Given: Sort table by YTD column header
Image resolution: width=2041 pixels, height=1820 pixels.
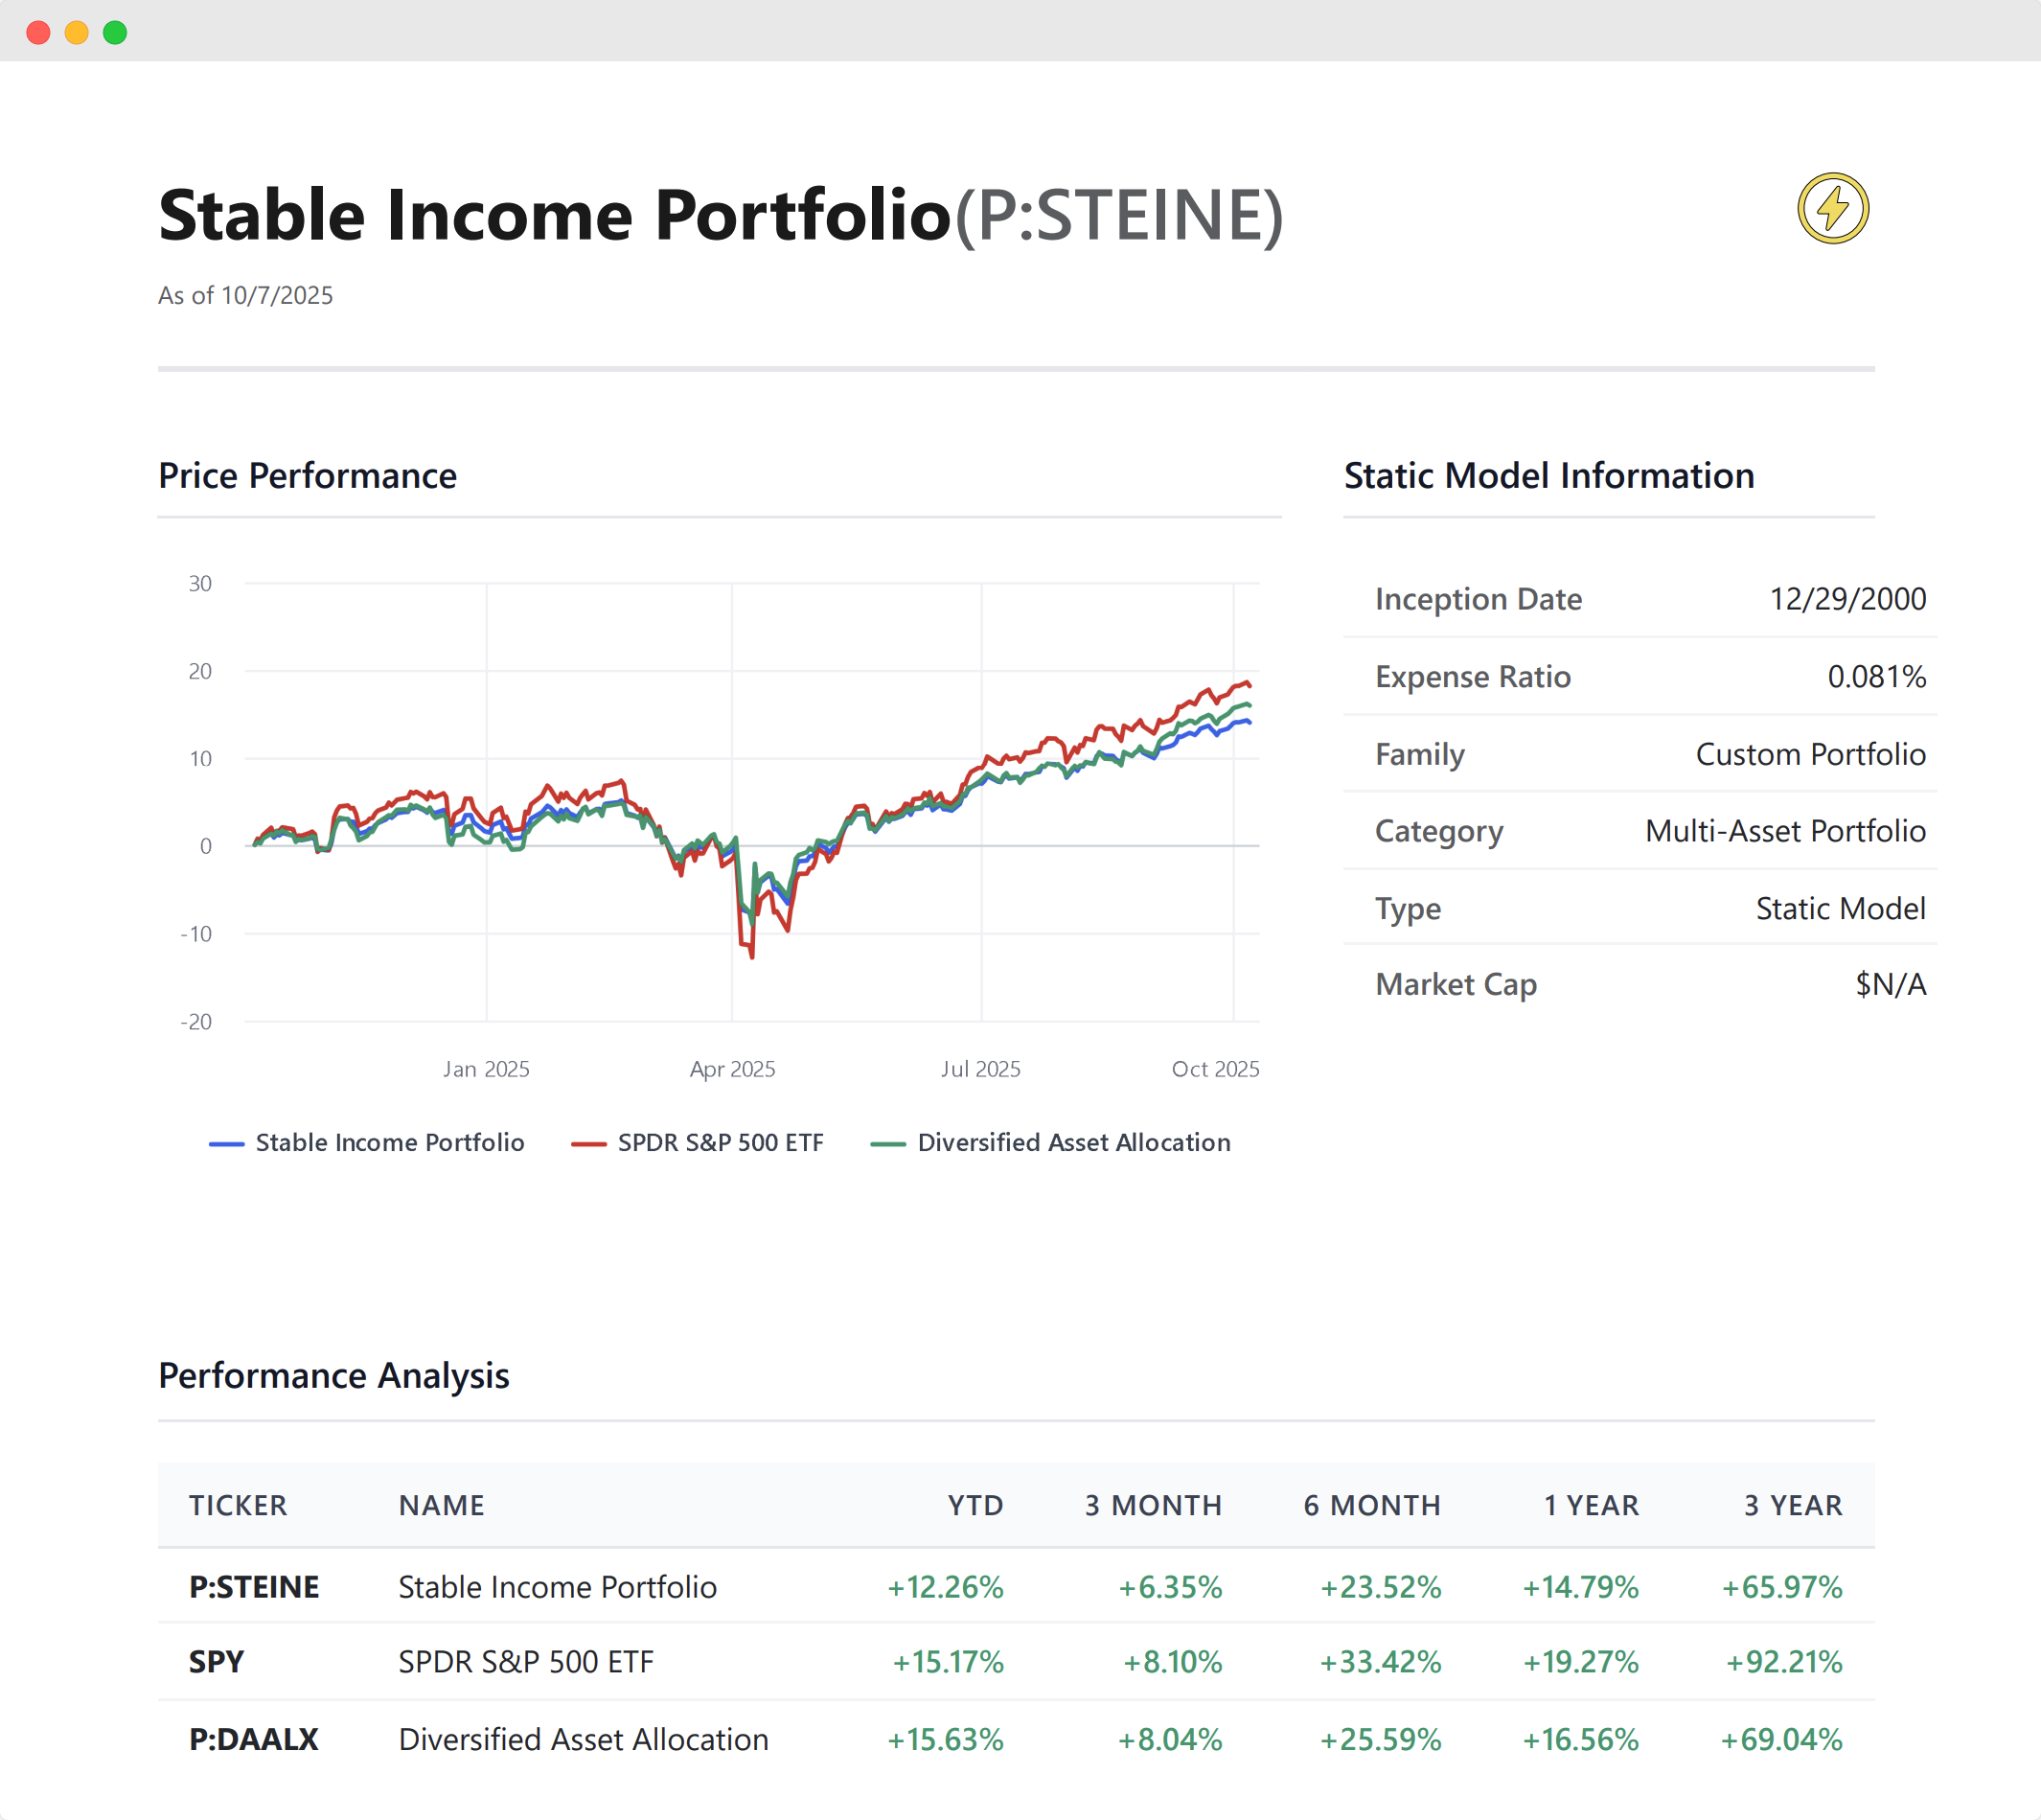Looking at the screenshot, I should pyautogui.click(x=975, y=1505).
